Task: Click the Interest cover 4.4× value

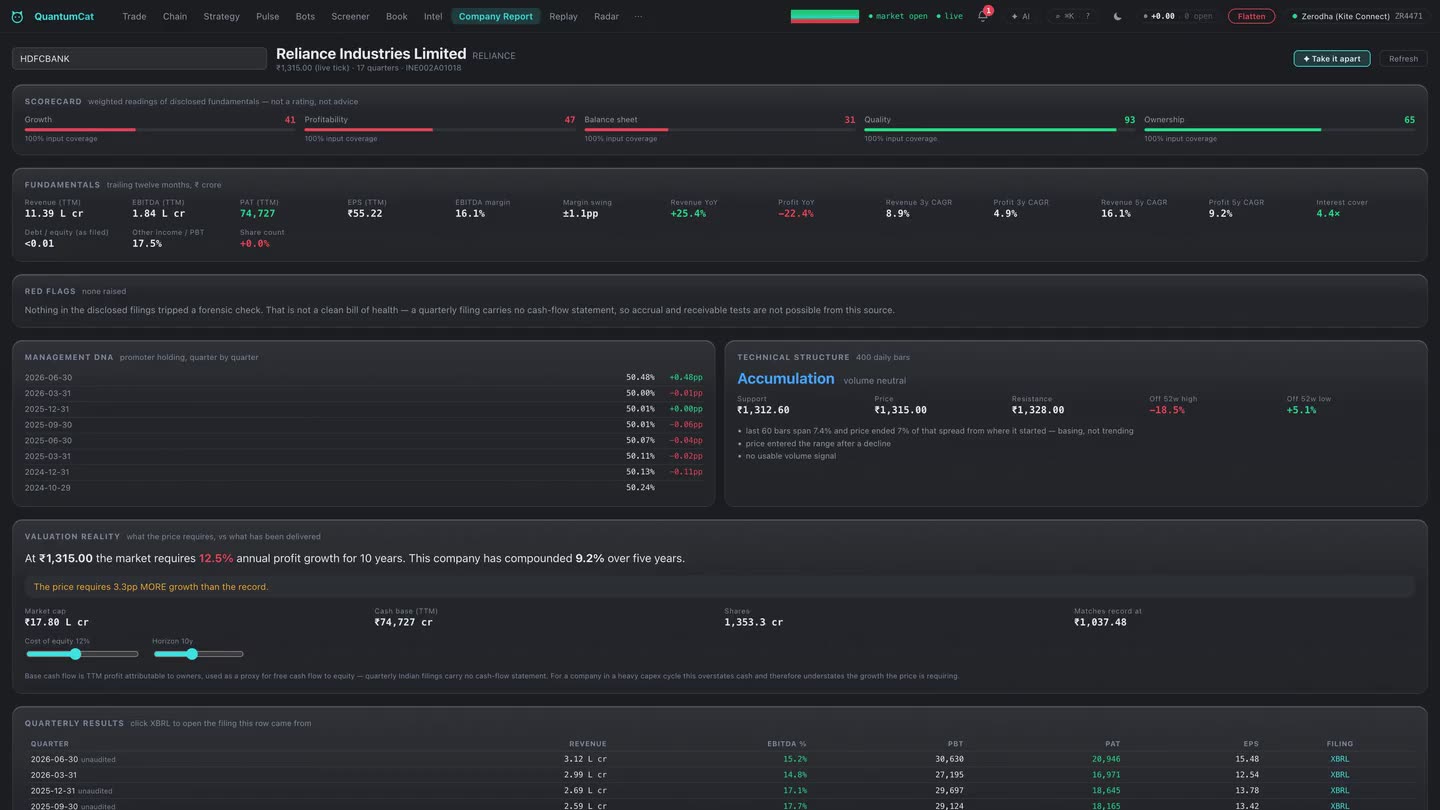Action: coord(1328,214)
